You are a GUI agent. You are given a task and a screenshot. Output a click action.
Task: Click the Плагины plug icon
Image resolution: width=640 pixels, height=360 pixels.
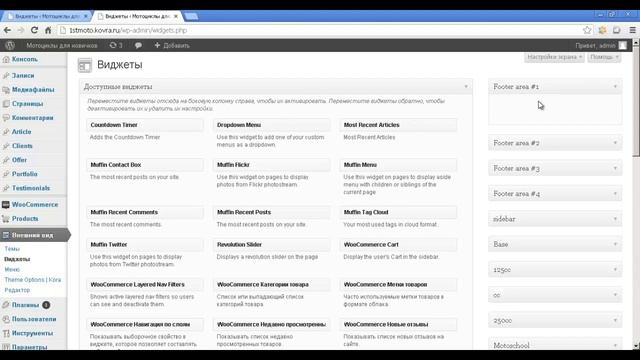(6, 305)
